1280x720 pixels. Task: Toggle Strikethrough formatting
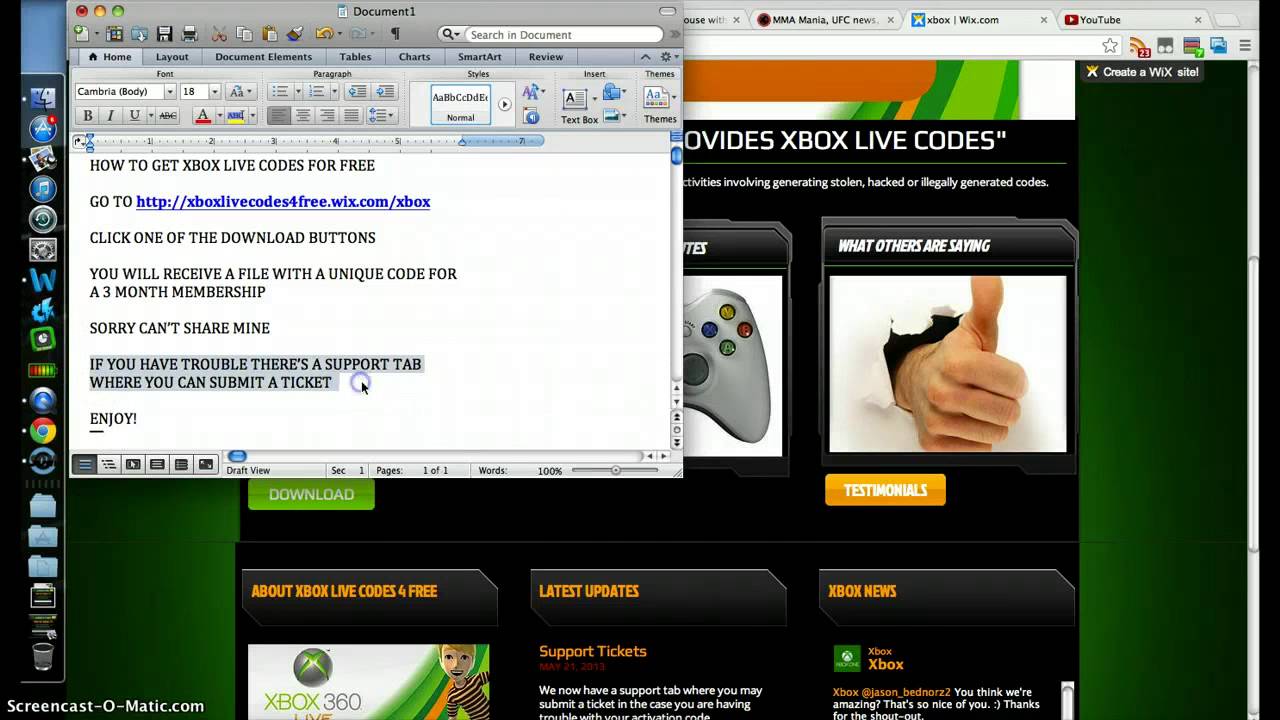168,116
